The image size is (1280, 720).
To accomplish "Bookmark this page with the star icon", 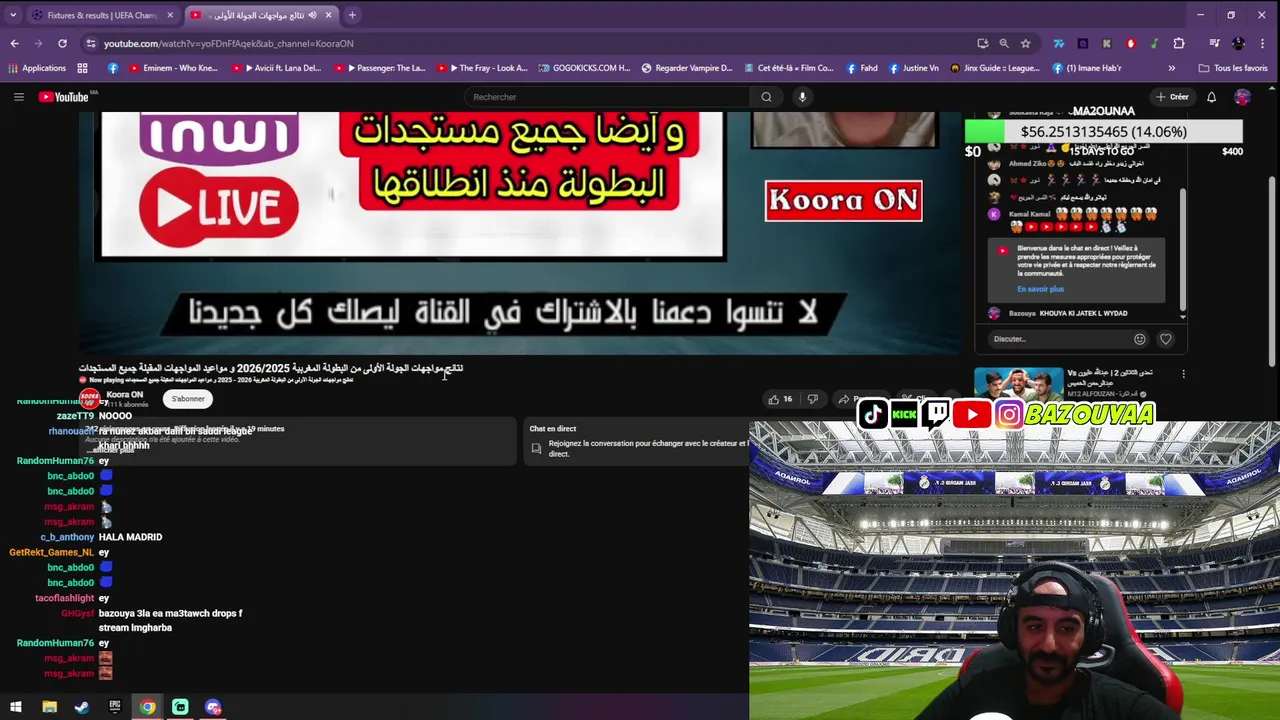I will point(1025,44).
